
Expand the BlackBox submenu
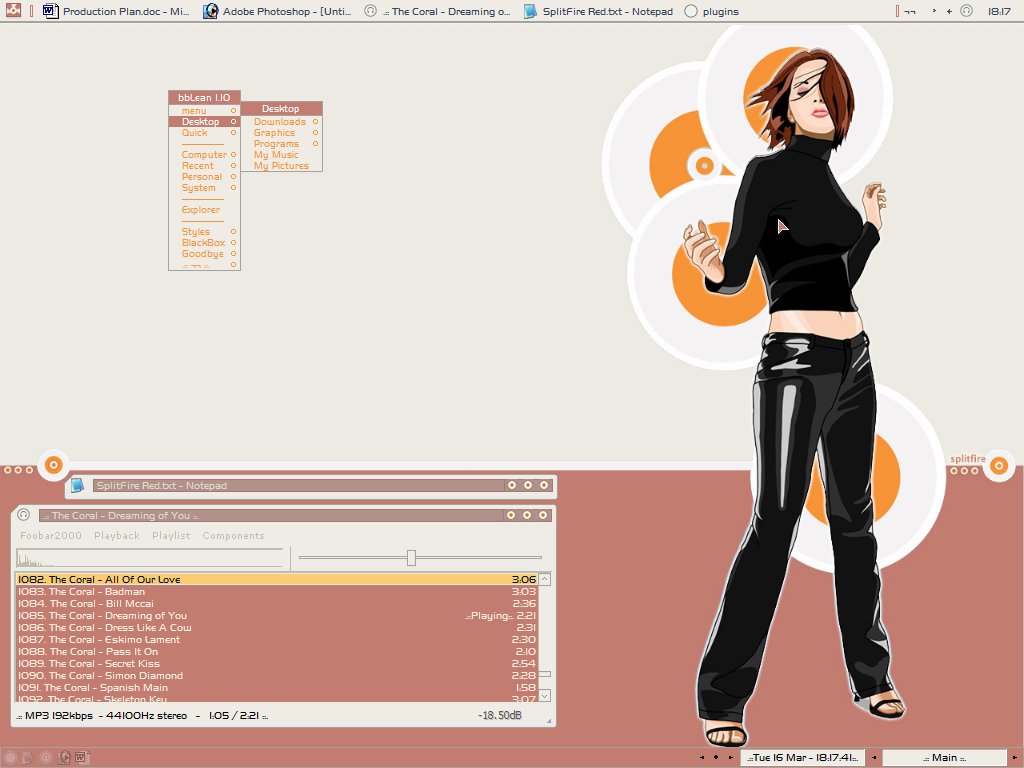(204, 243)
